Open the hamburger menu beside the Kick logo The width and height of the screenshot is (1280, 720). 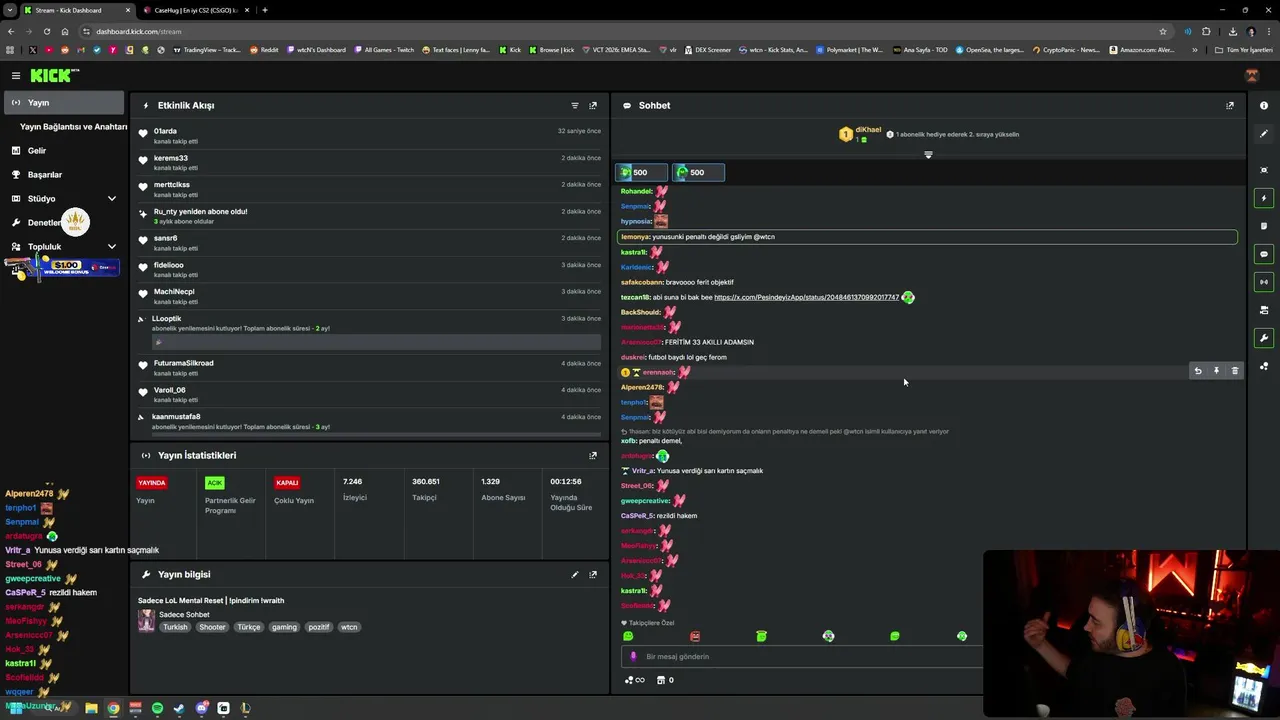click(16, 75)
